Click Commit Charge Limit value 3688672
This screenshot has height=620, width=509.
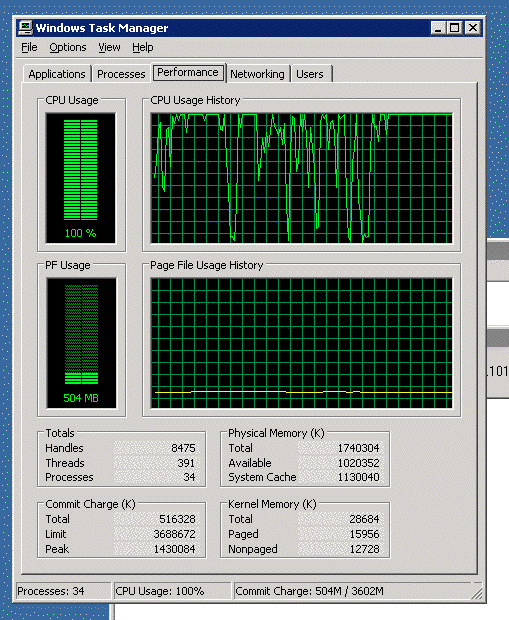174,534
